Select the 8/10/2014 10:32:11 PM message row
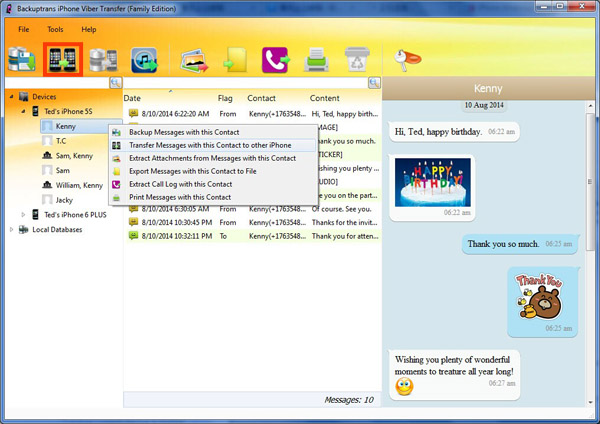600x424 pixels. 253,236
